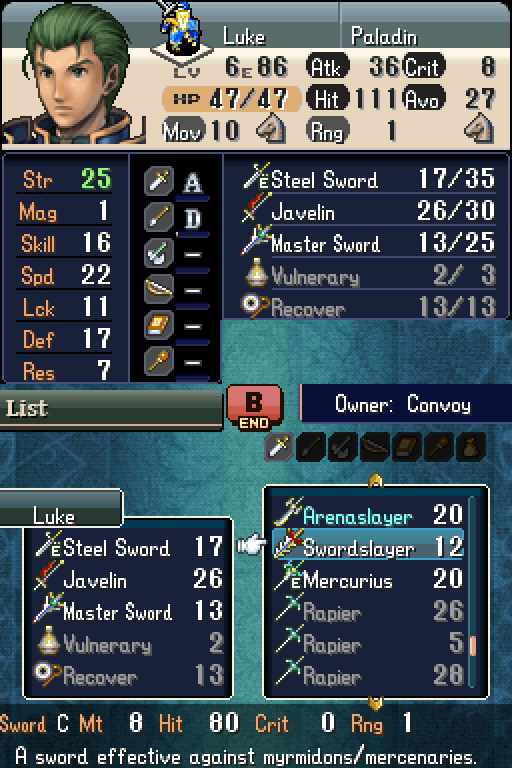The image size is (512, 768).
Task: Select the lance filter tab icon
Action: point(311,446)
